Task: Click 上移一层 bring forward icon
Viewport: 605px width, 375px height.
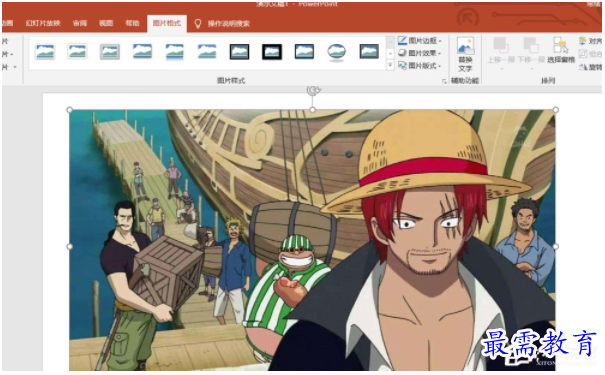Action: [500, 45]
